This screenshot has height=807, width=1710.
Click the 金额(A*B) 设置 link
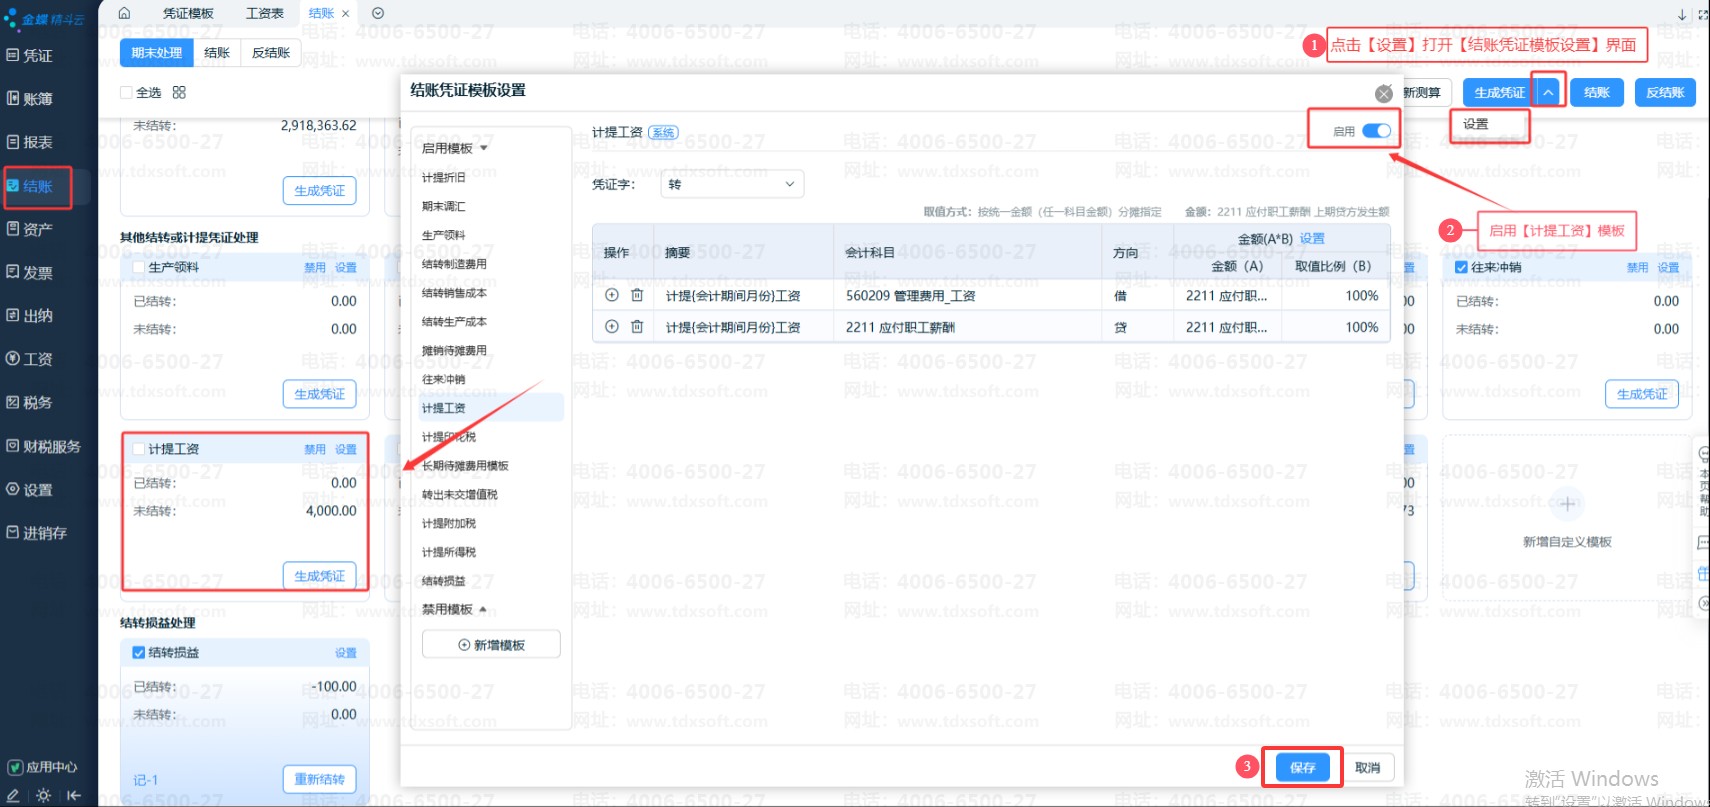pos(1312,238)
